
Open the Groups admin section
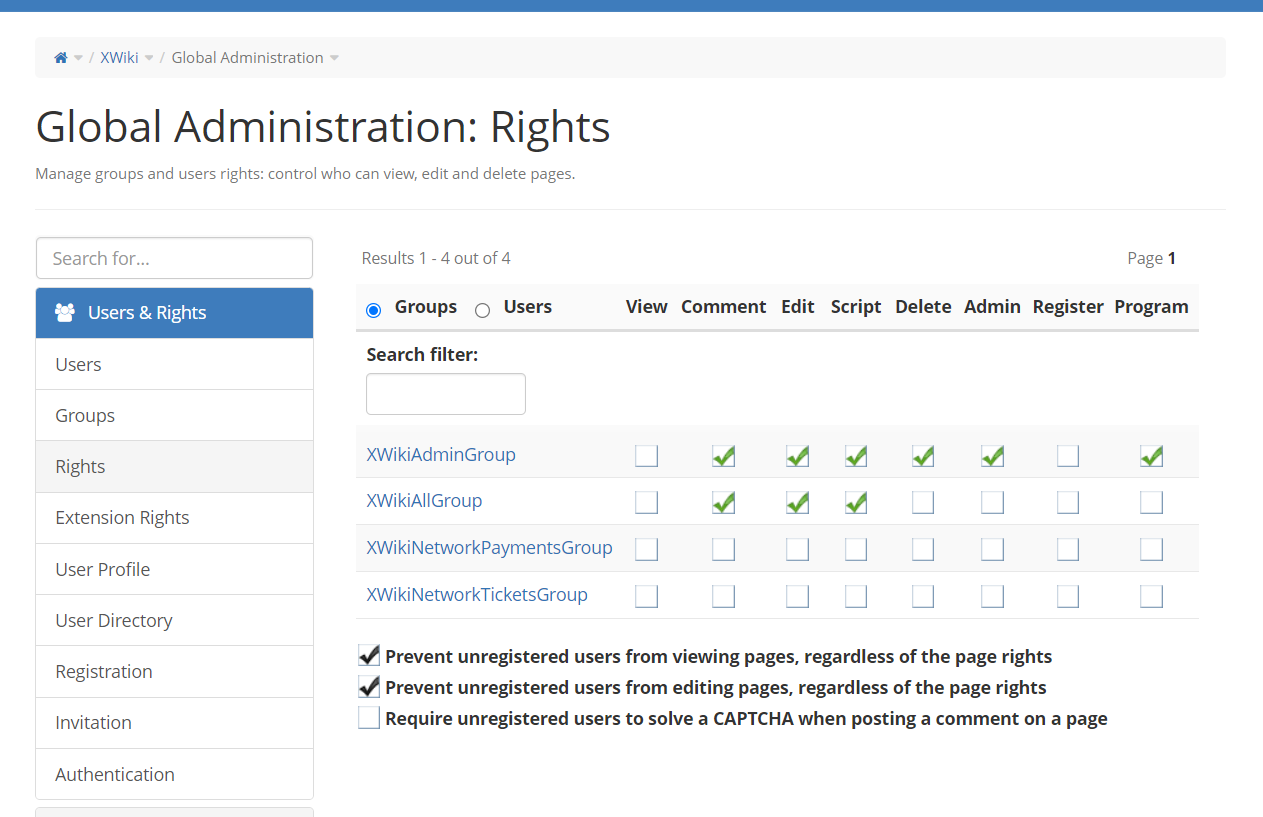coord(174,415)
